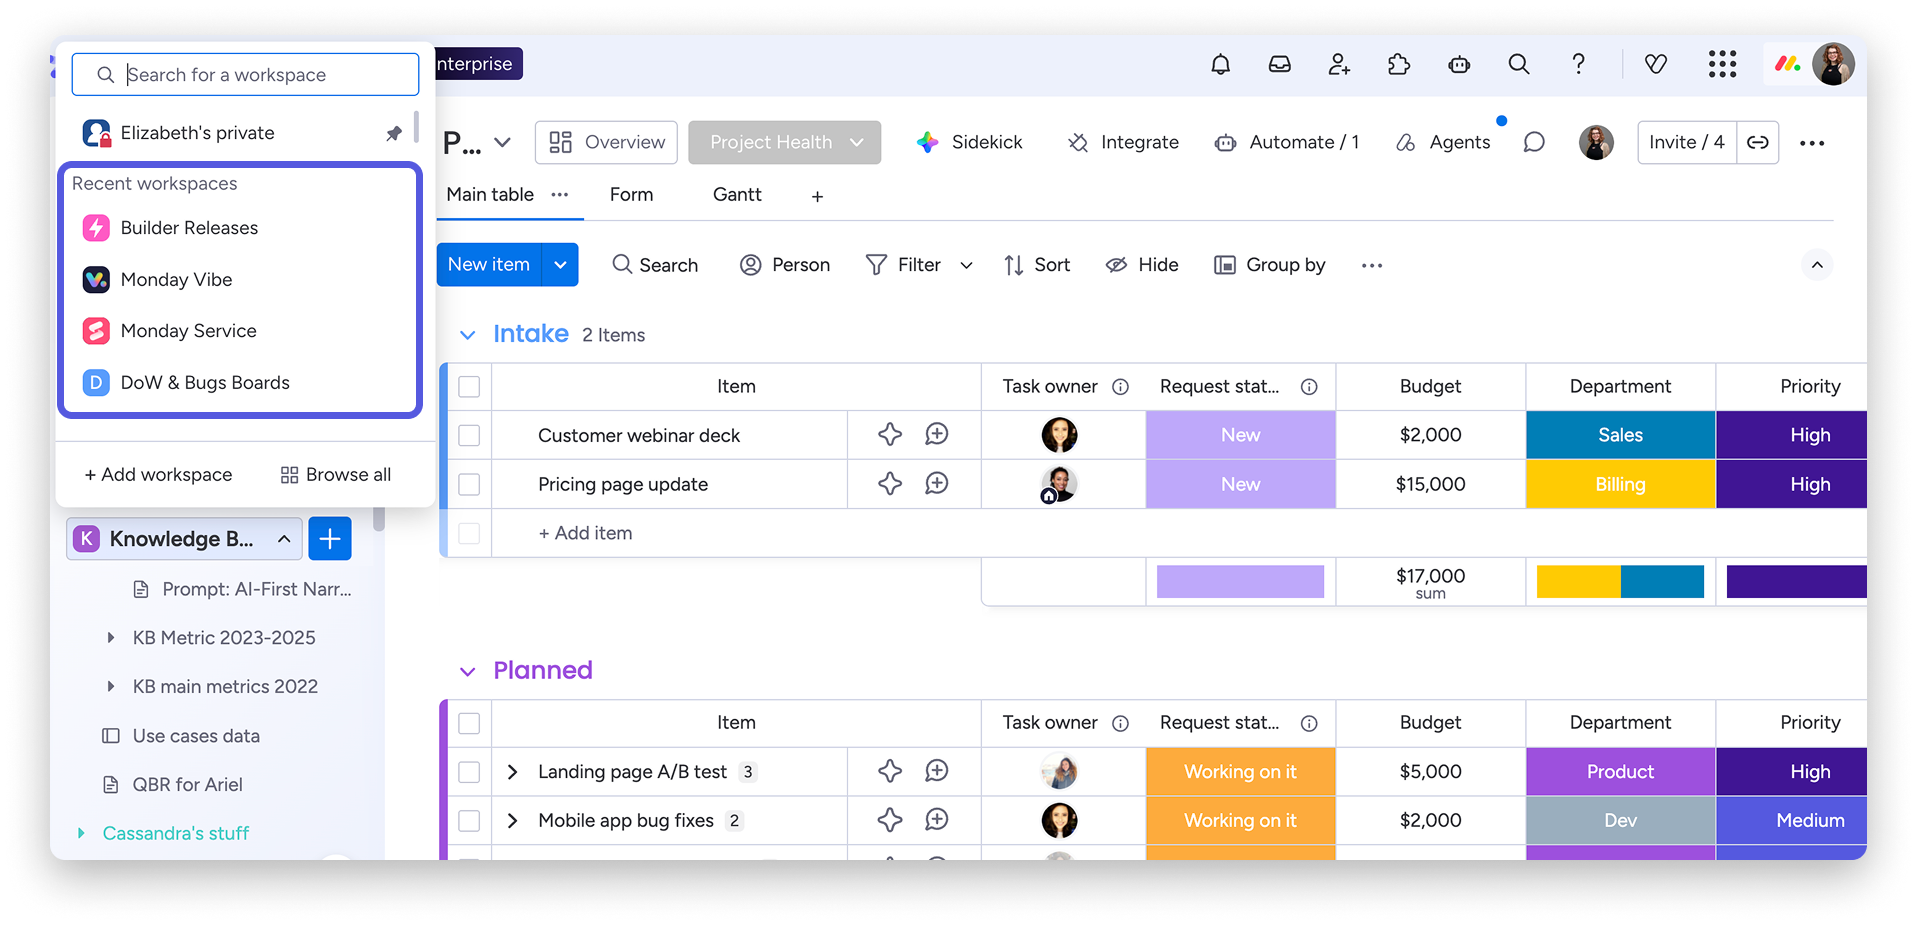Open the notifications bell

[x=1220, y=65]
